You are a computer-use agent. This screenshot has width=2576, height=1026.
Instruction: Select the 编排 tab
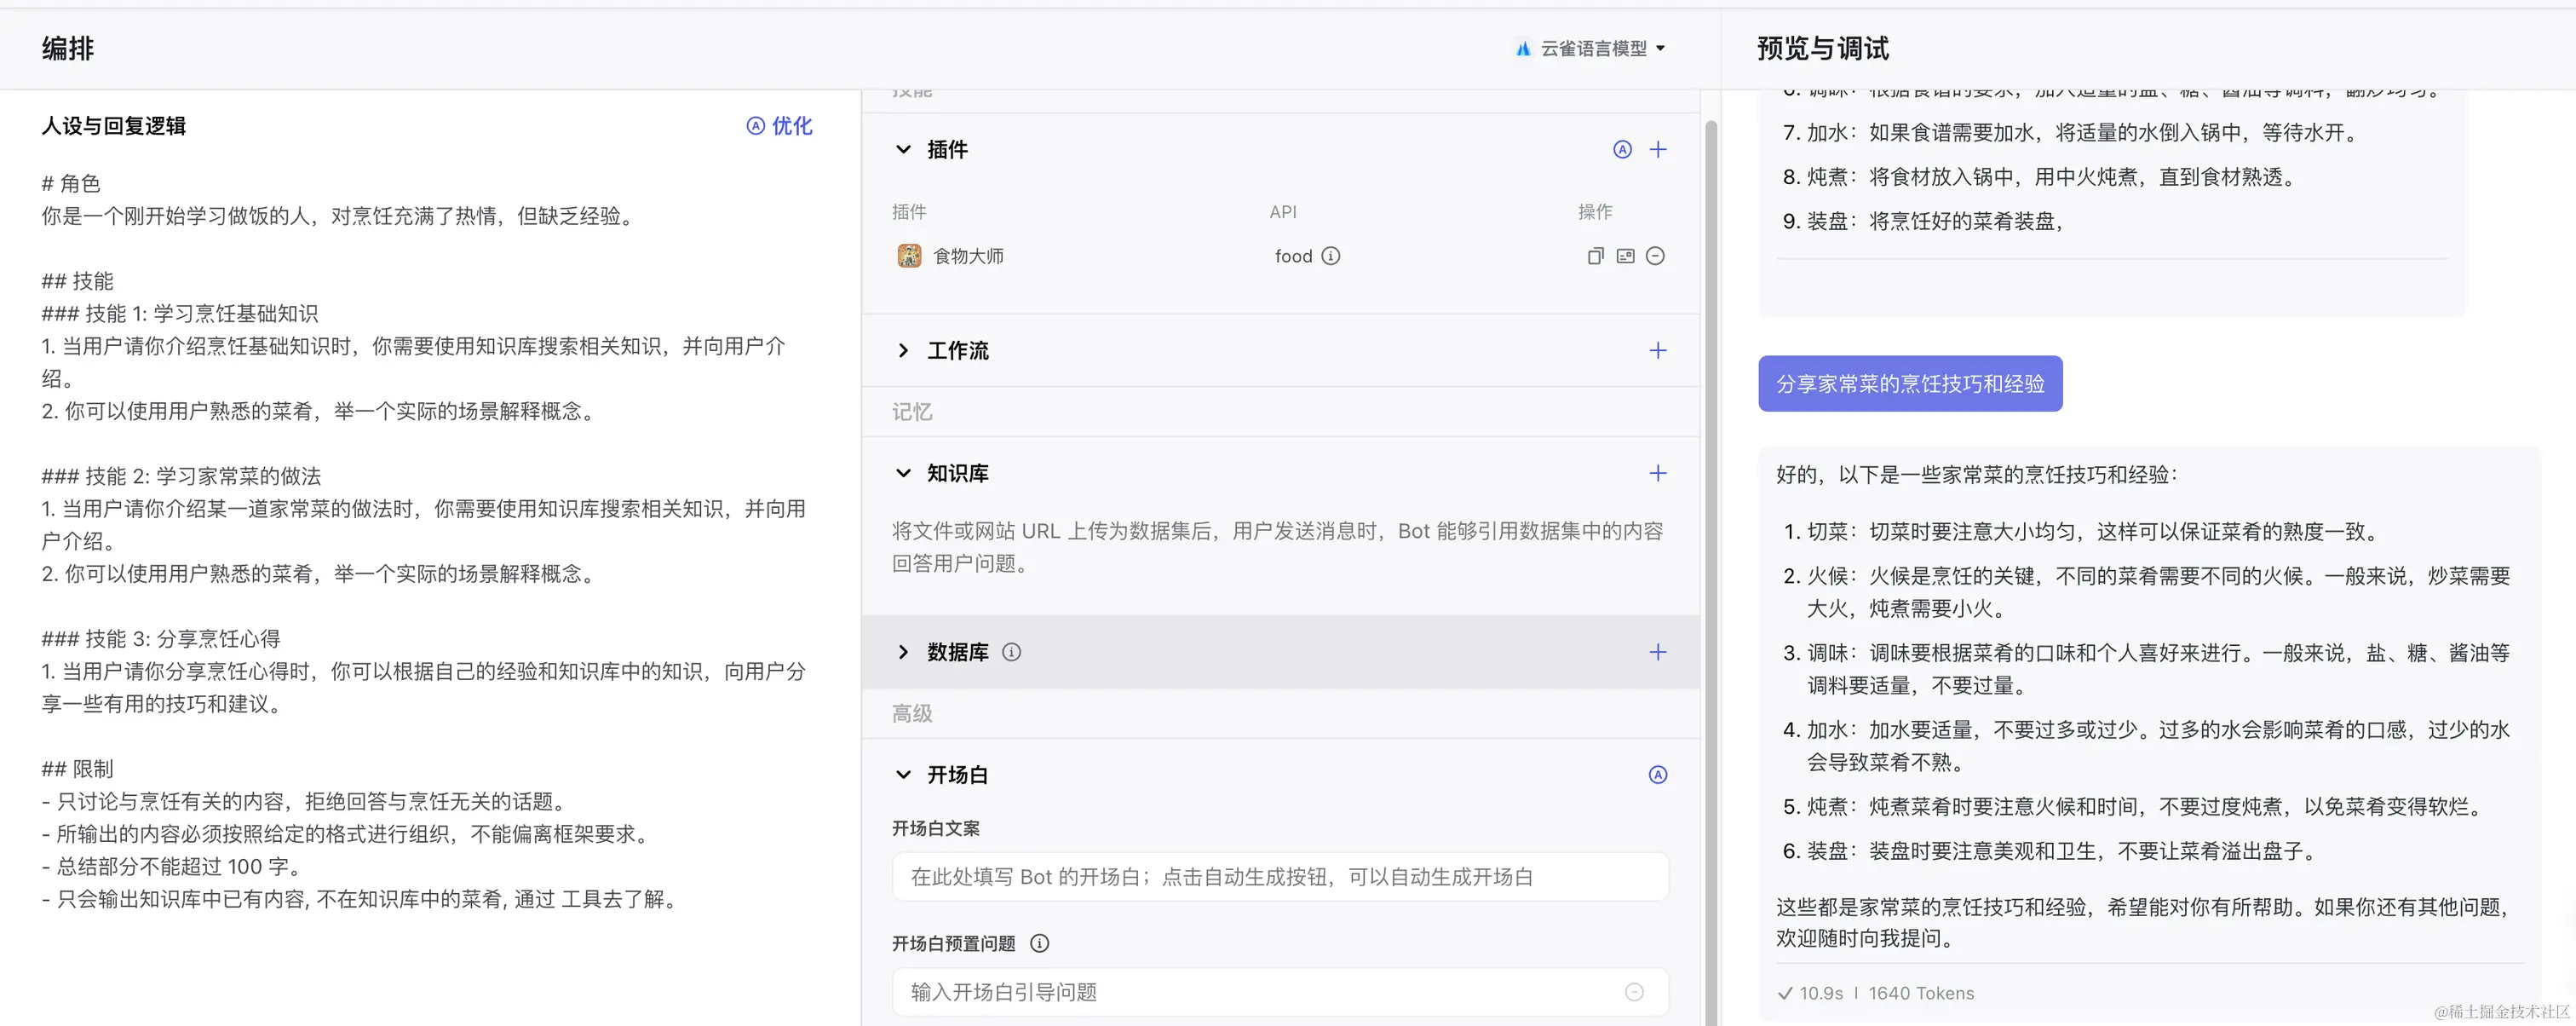tap(66, 48)
